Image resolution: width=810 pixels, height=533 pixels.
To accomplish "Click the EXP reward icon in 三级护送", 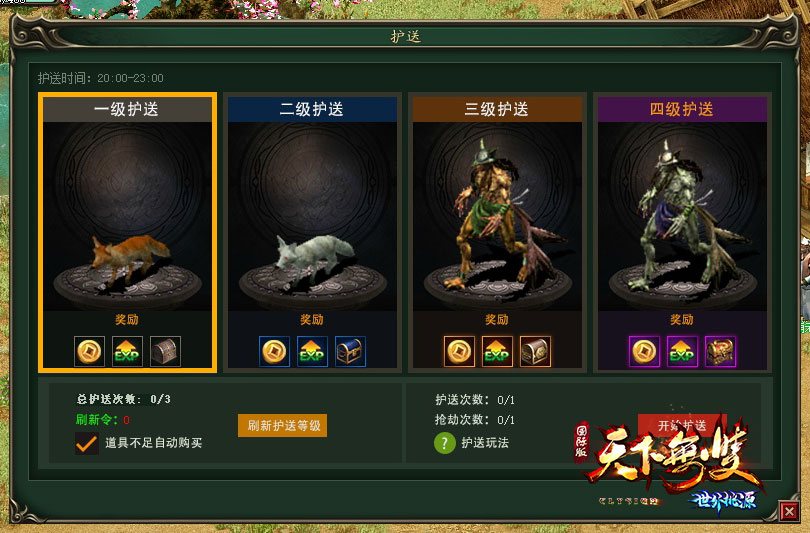I will click(x=497, y=351).
